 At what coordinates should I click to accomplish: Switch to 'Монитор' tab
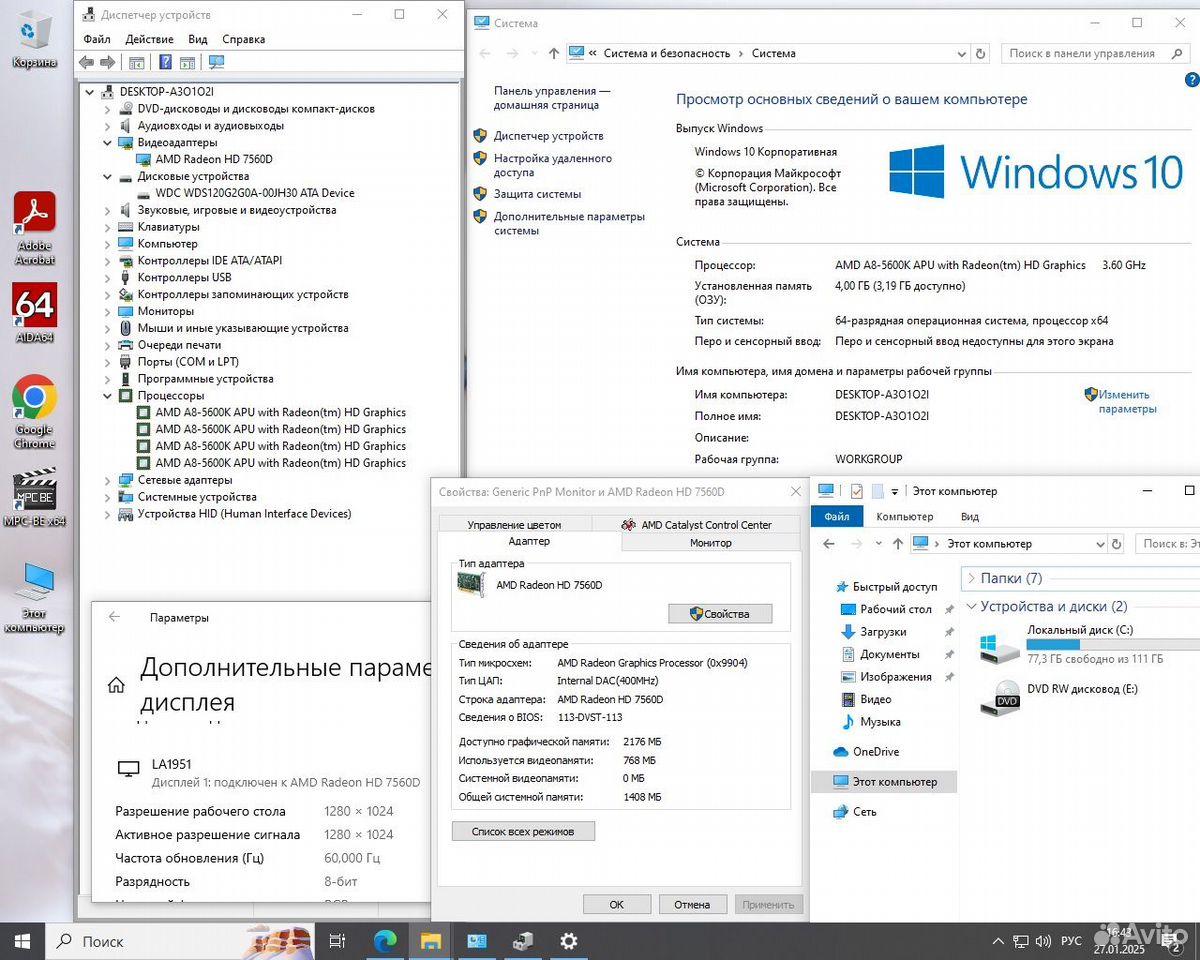(711, 543)
